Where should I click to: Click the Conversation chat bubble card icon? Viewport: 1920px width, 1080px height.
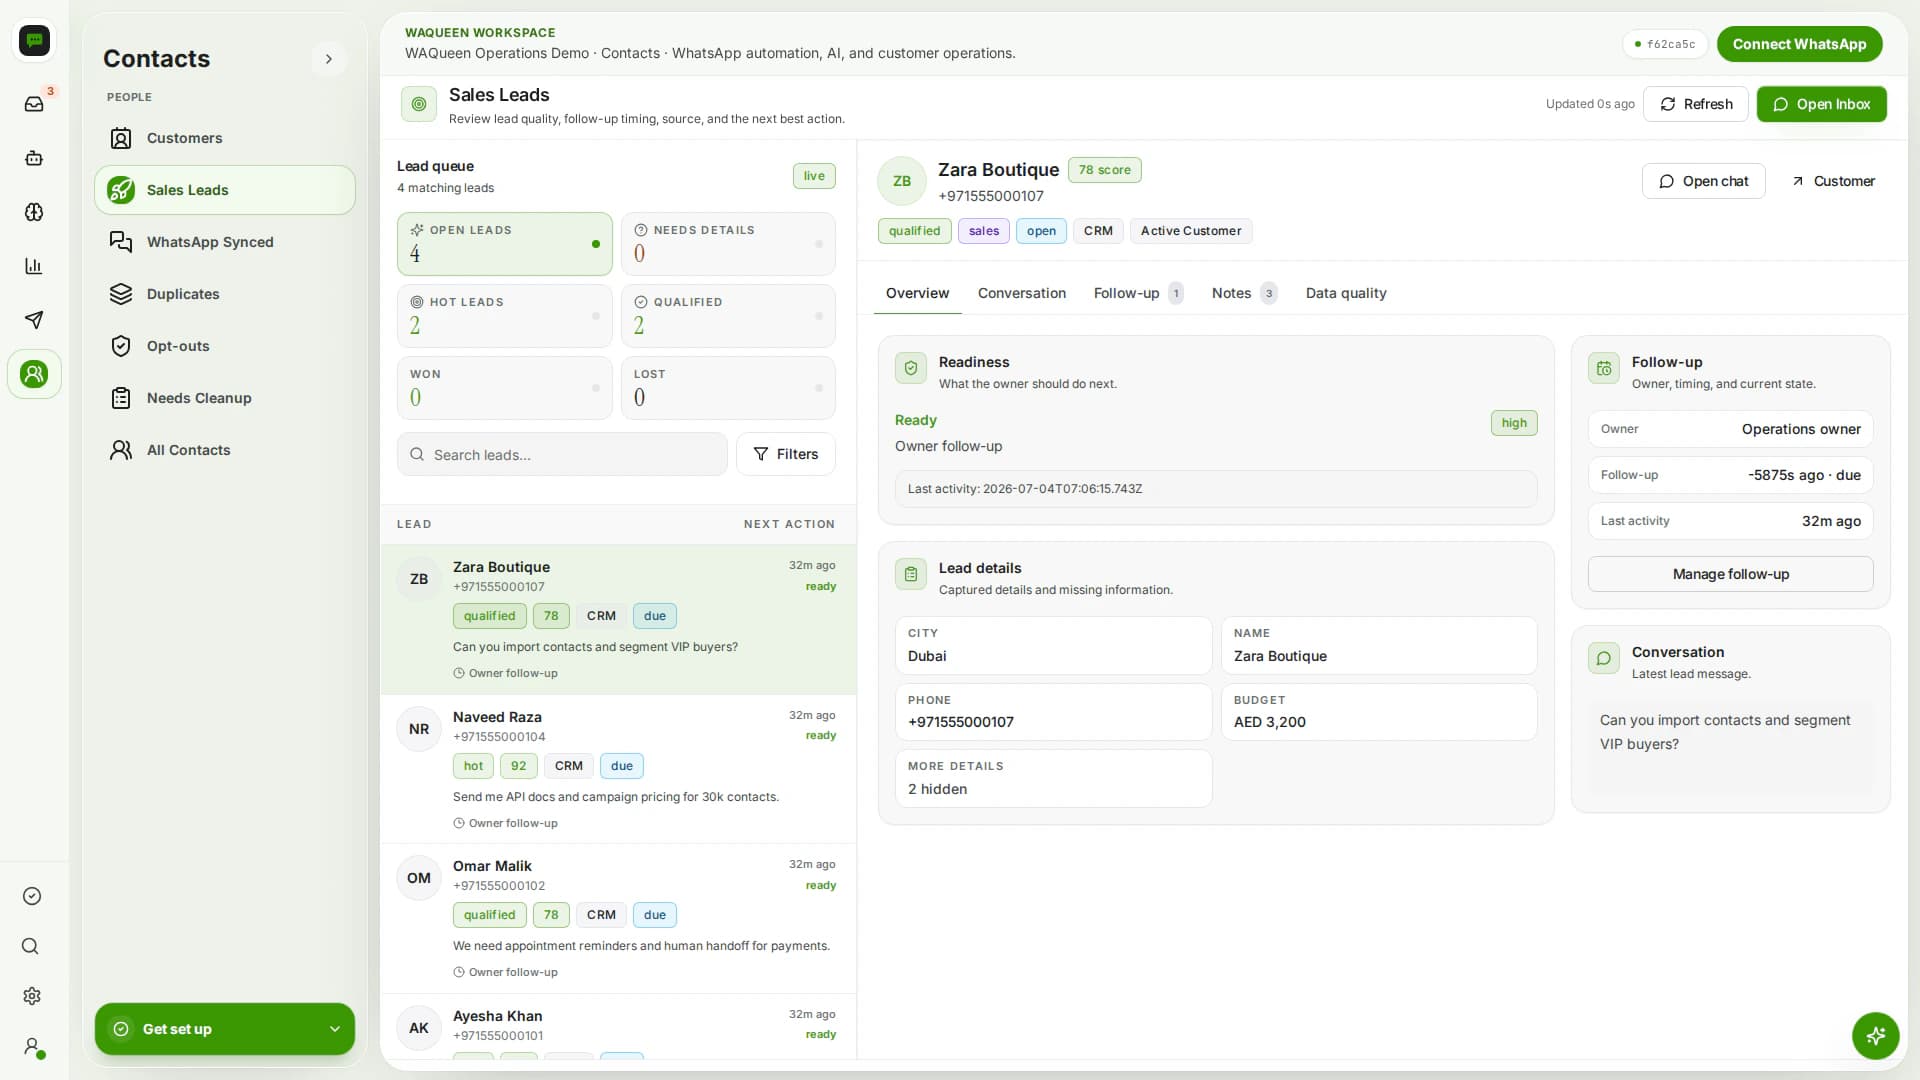coord(1604,658)
